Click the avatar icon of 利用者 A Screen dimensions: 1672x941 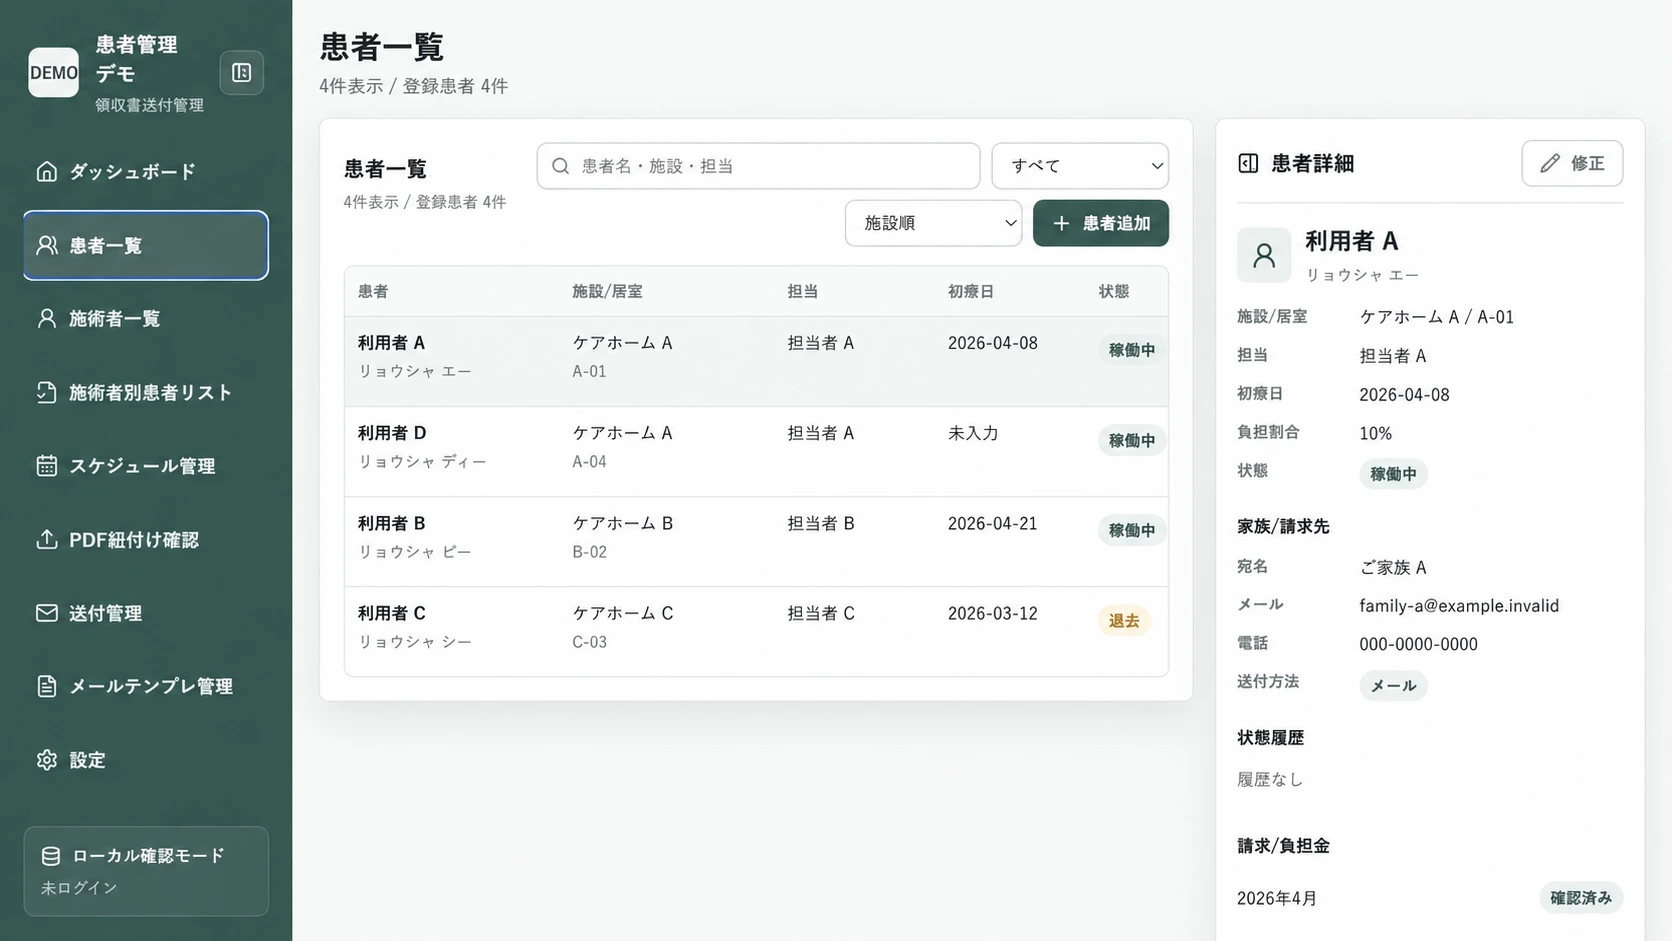point(1264,255)
